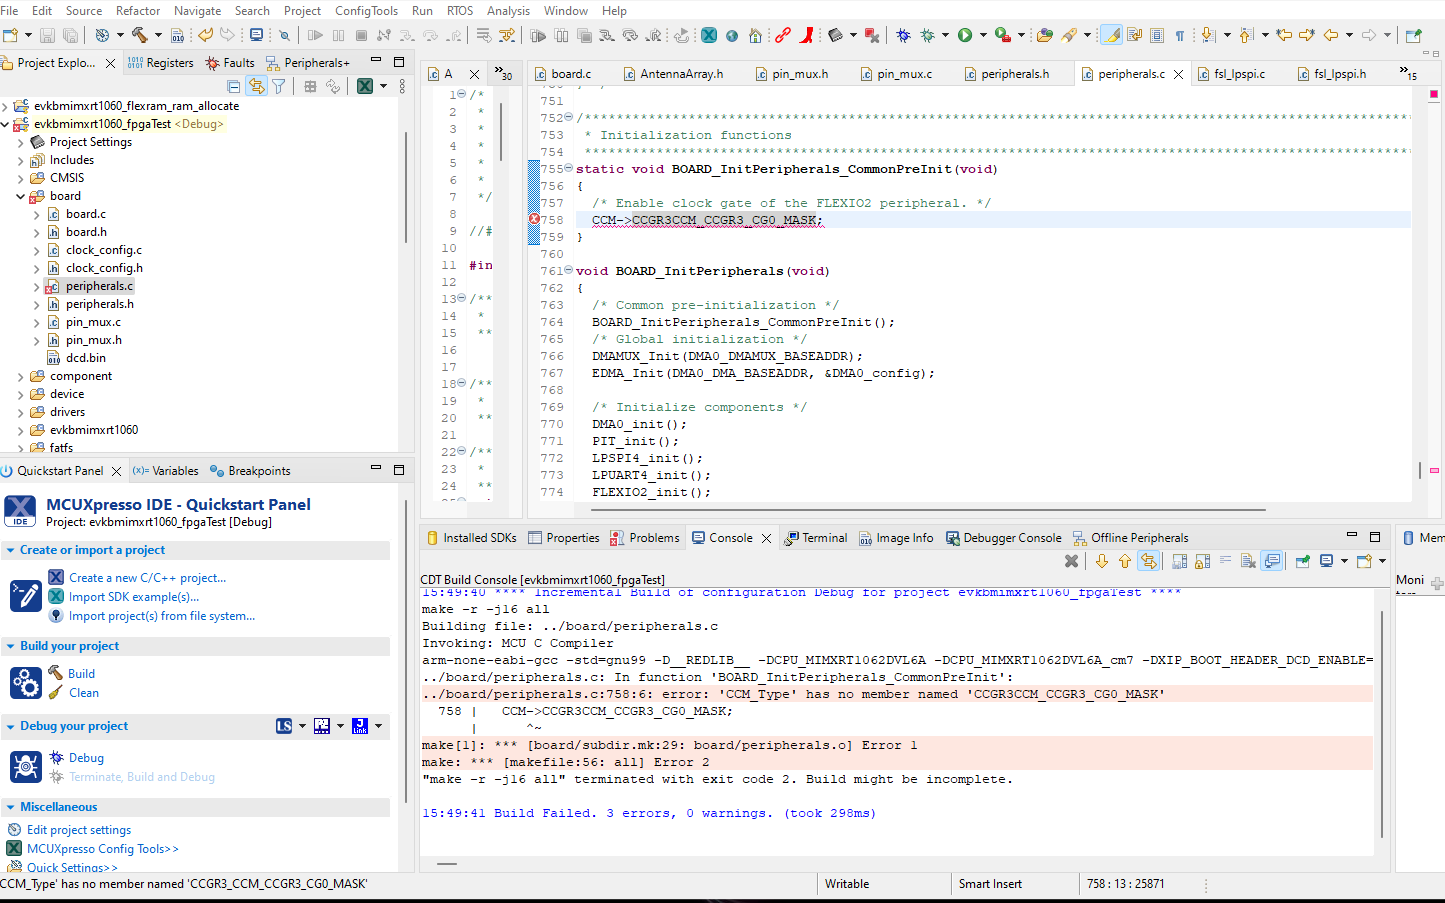Clean the project from the Quickstart Panel

click(x=86, y=692)
